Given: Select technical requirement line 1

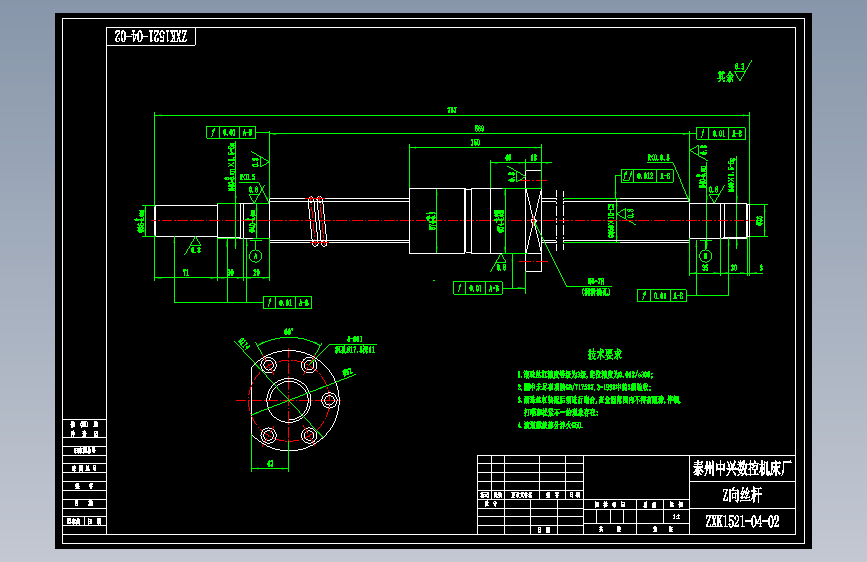Looking at the screenshot, I should [586, 374].
